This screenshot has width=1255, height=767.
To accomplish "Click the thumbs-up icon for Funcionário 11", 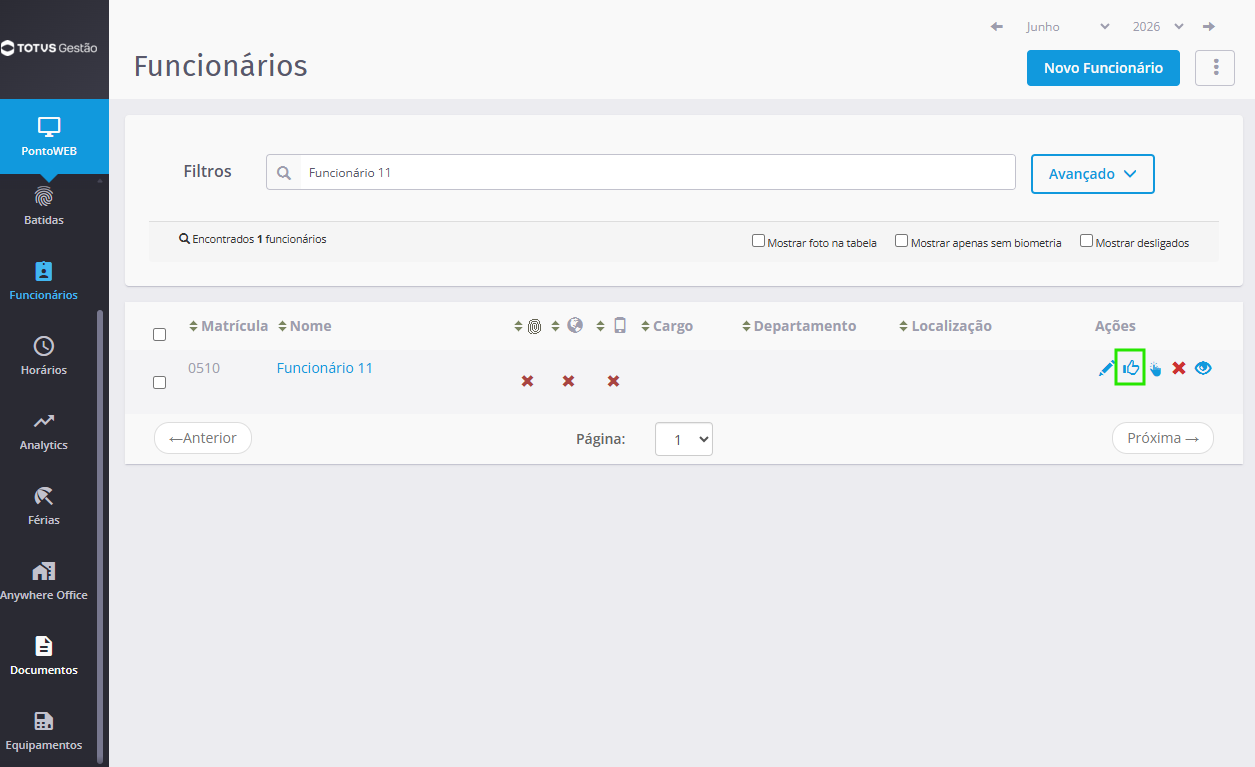I will (1131, 368).
